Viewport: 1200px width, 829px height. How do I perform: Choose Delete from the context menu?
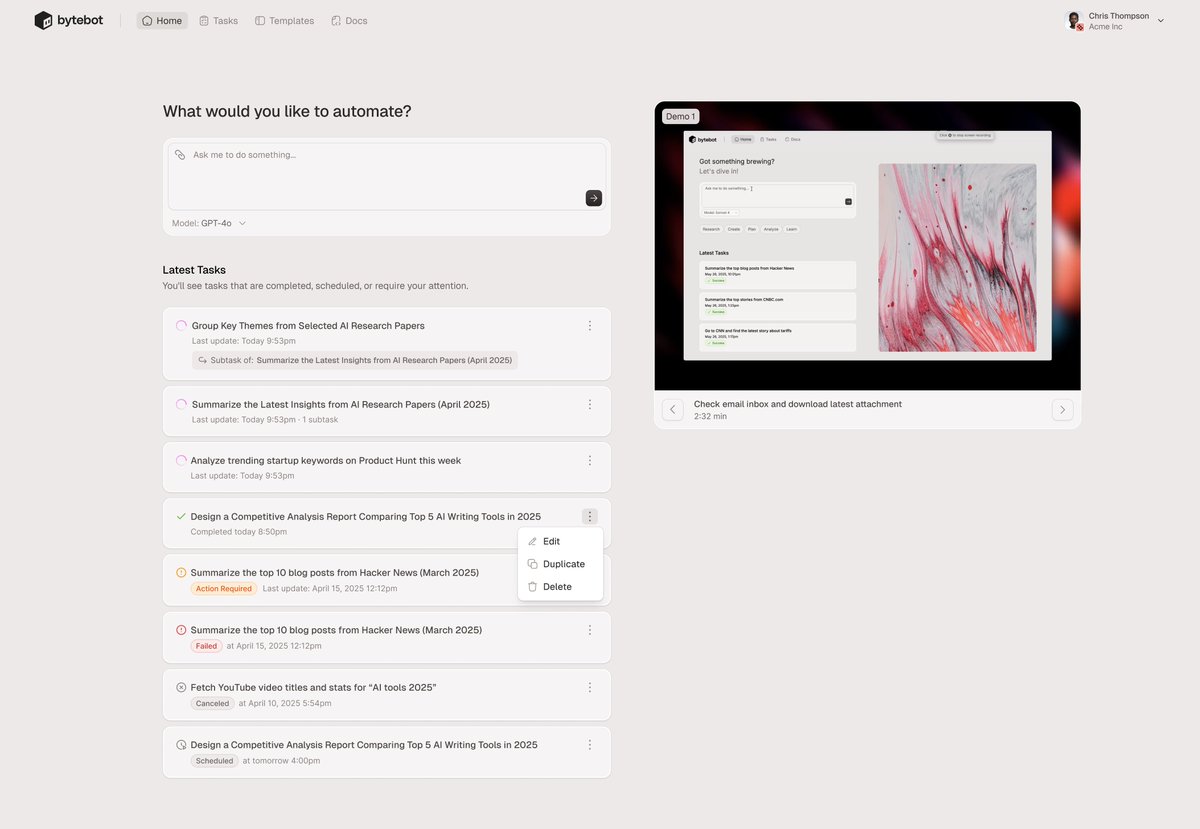[x=560, y=587]
